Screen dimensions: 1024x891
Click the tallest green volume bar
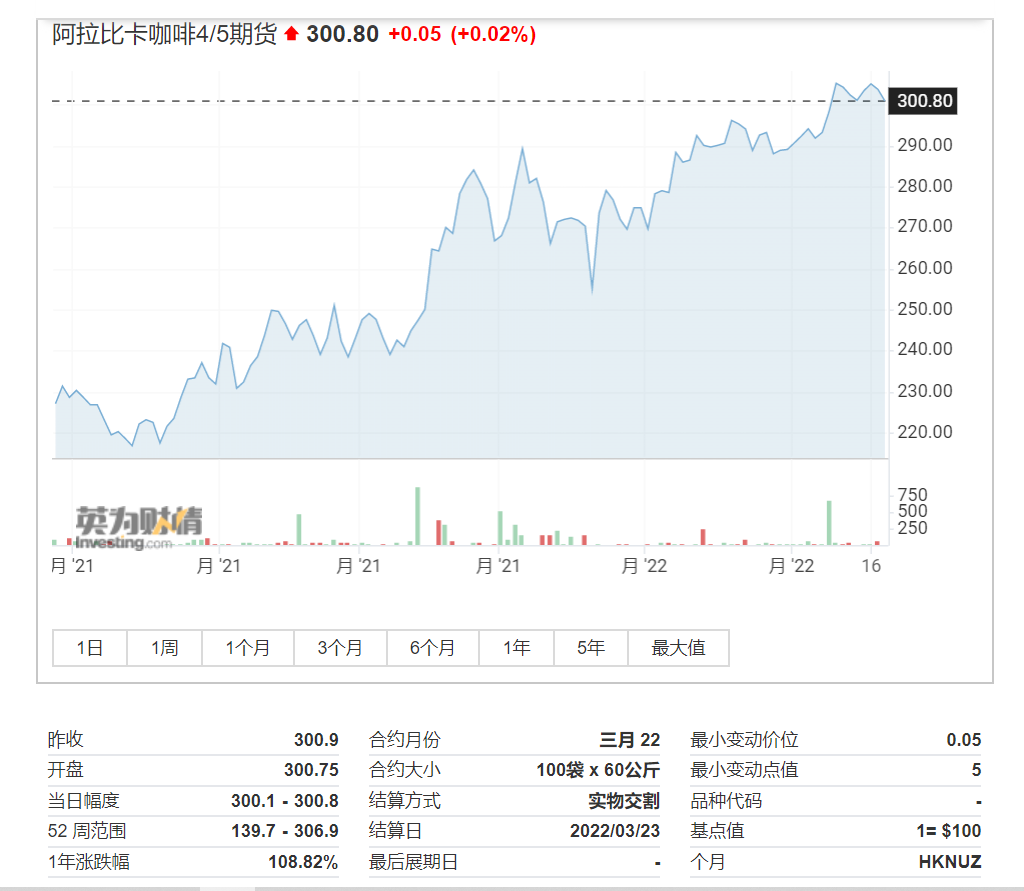point(417,516)
